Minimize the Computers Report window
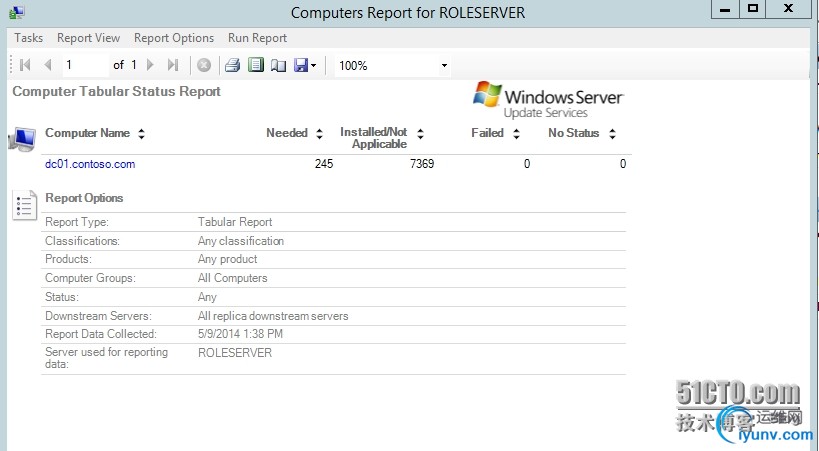Viewport: 819px width, 451px height. coord(725,9)
